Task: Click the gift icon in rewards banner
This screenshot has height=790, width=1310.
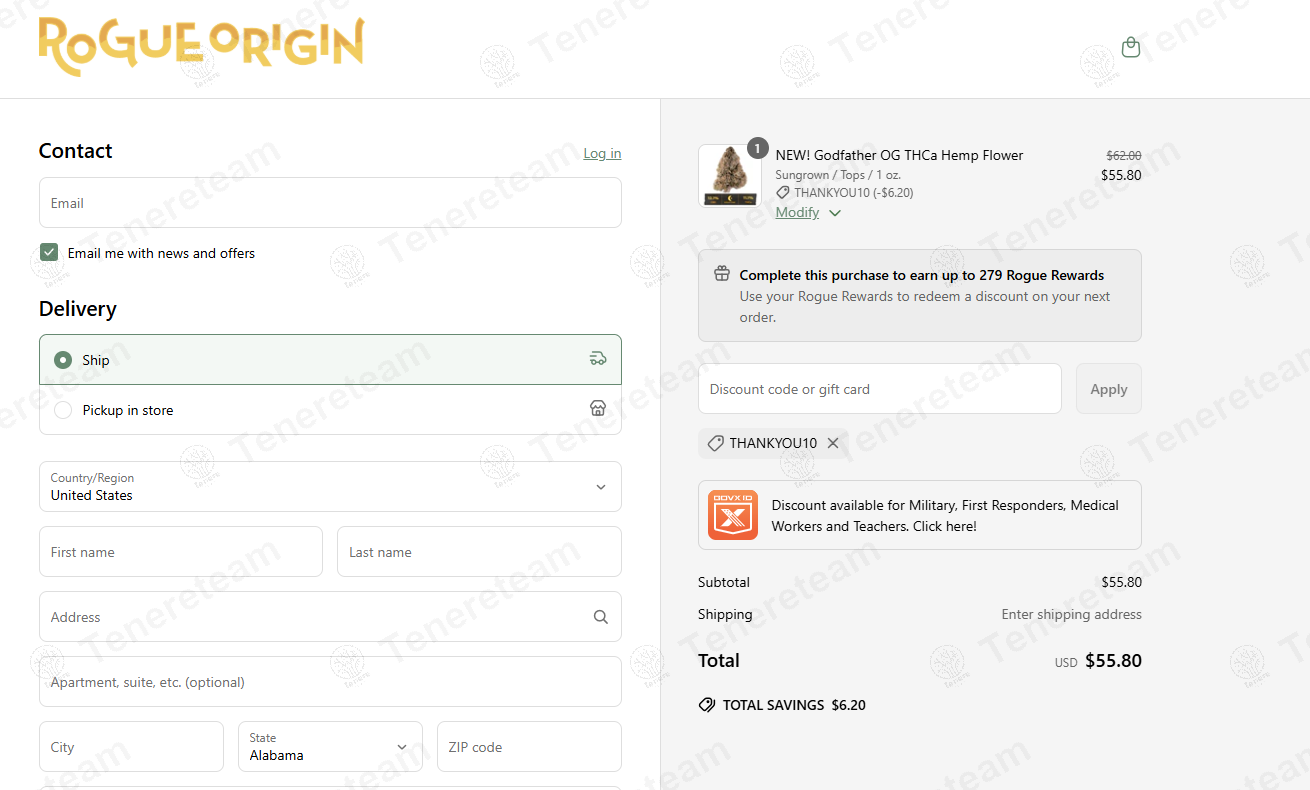Action: (721, 274)
